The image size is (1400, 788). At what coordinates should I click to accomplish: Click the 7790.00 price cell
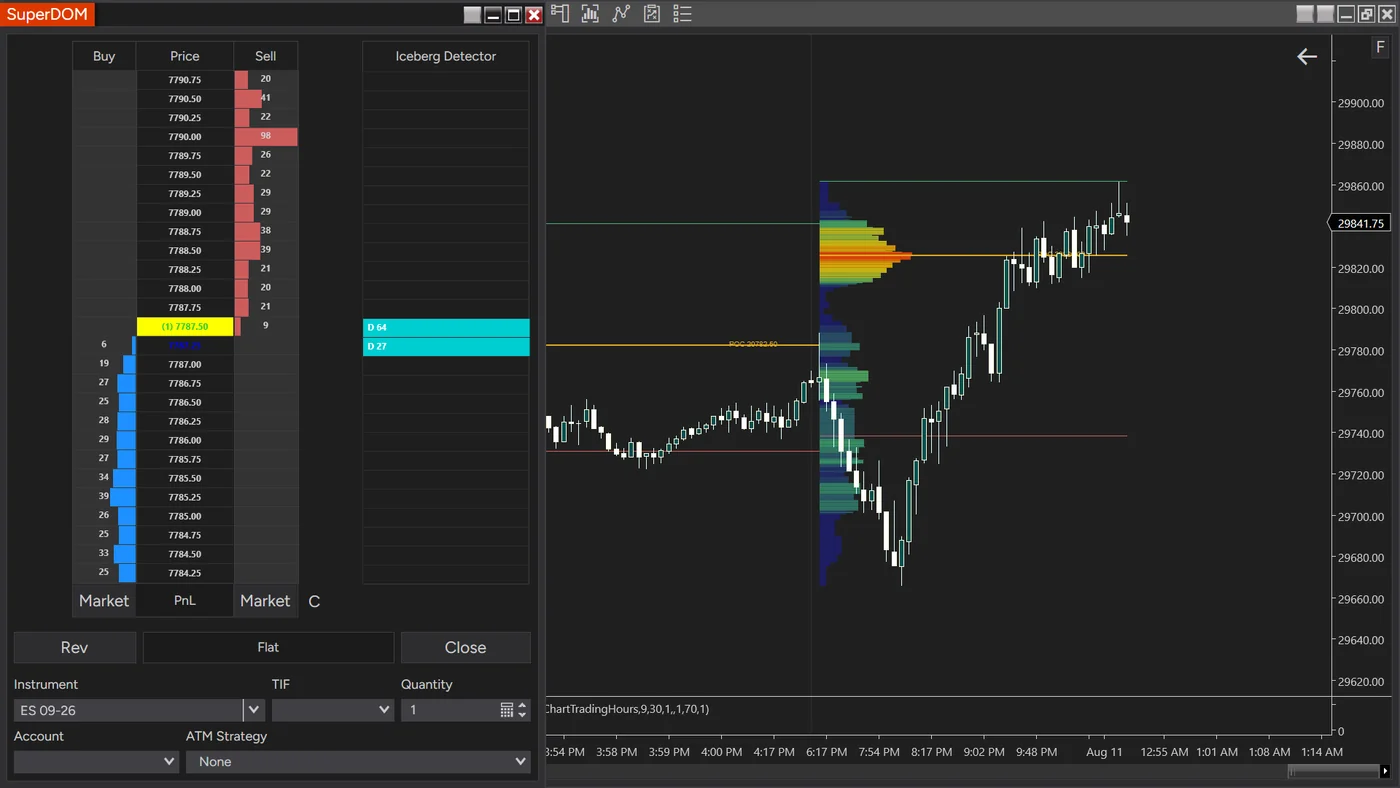(185, 137)
